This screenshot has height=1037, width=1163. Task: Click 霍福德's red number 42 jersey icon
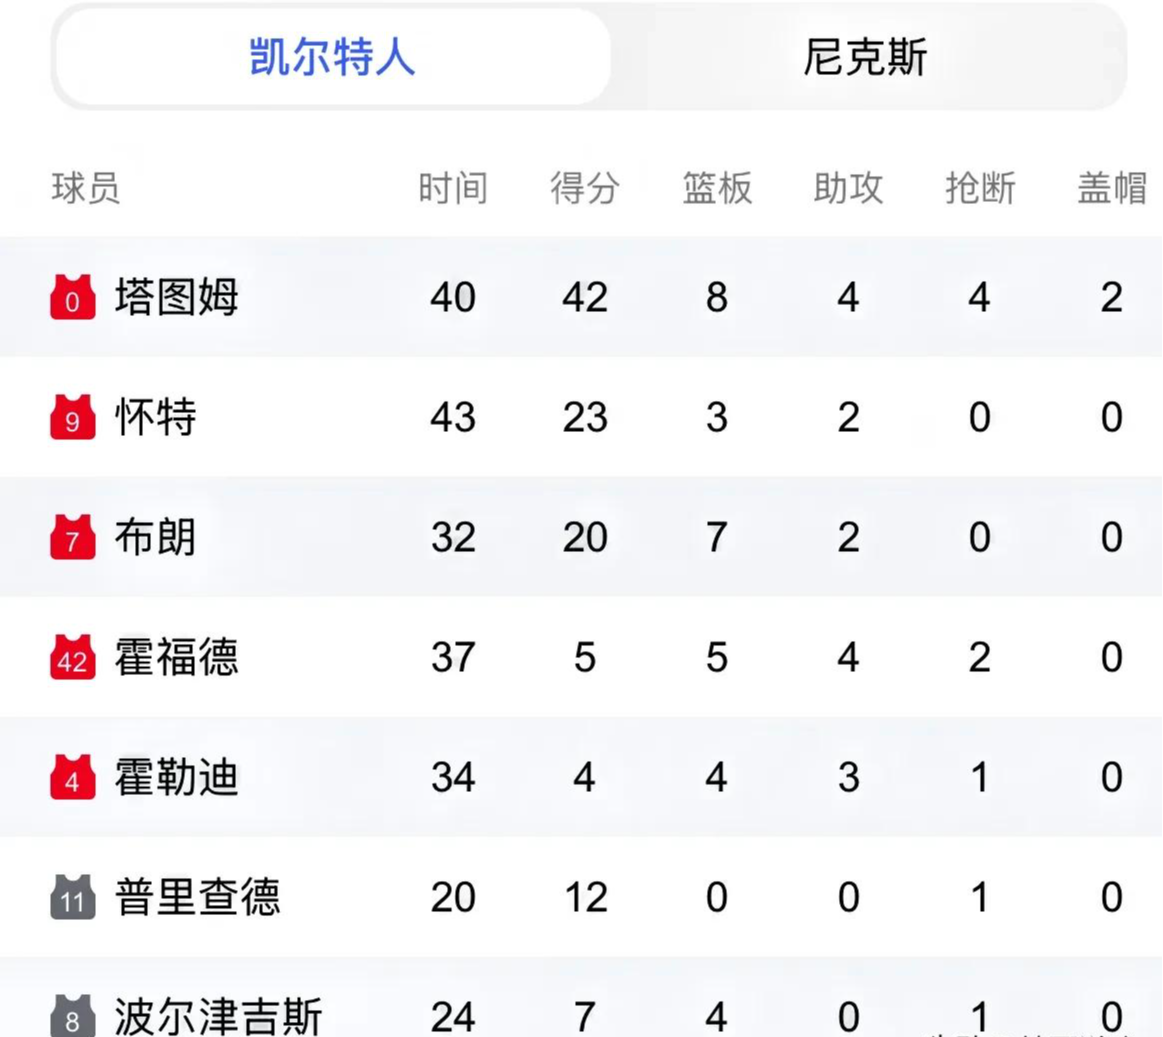tap(73, 657)
